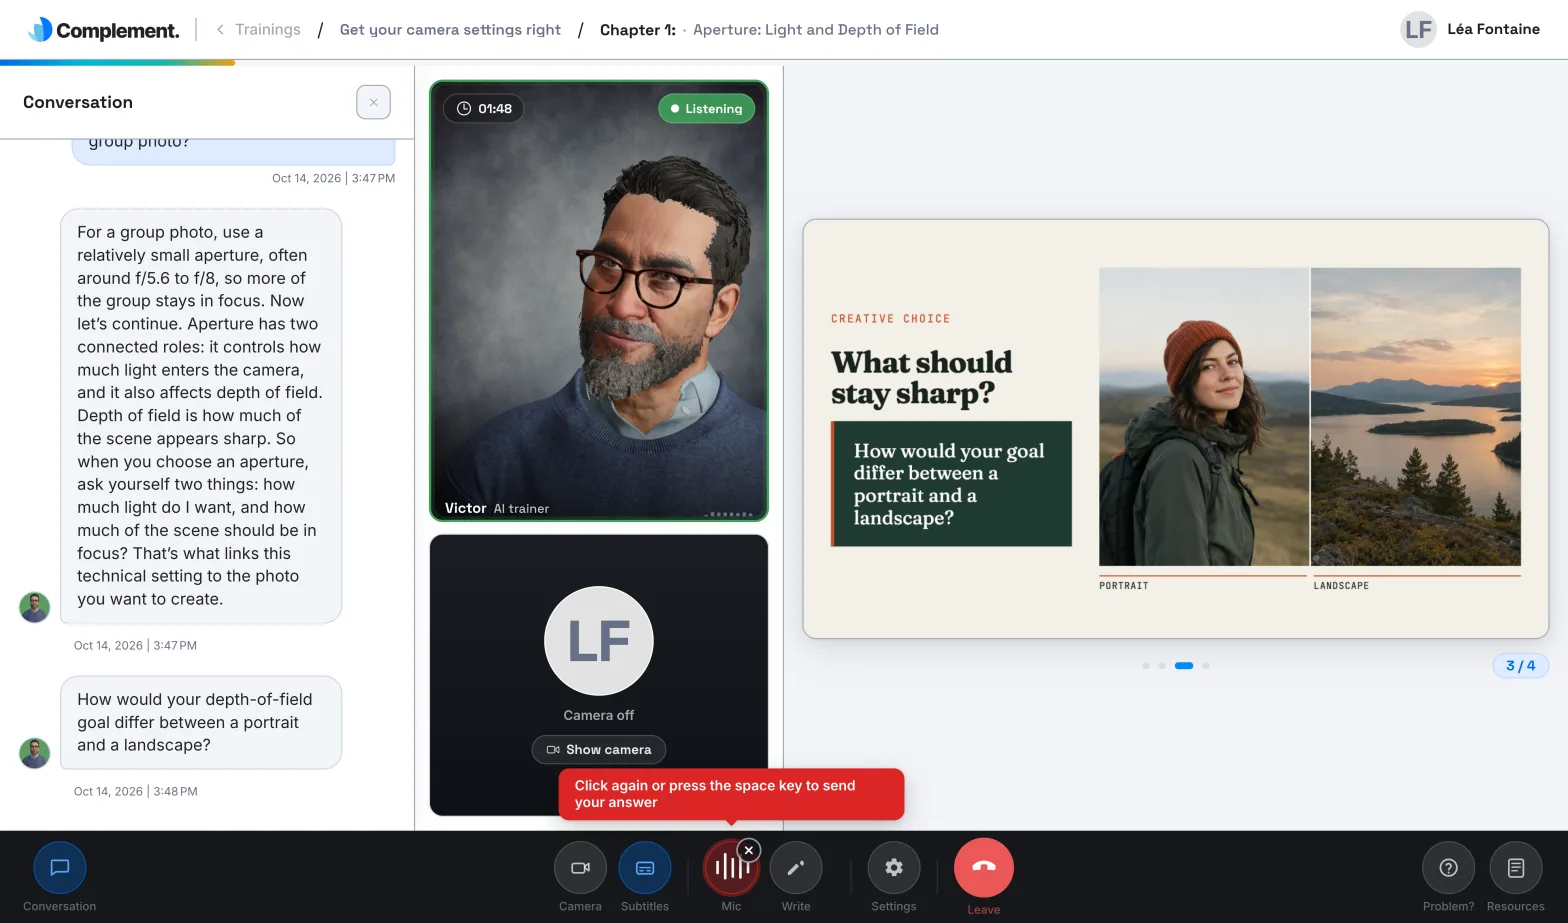Image resolution: width=1568 pixels, height=923 pixels.
Task: Click message 'How would your depth-of-field goal differ'
Action: (201, 723)
